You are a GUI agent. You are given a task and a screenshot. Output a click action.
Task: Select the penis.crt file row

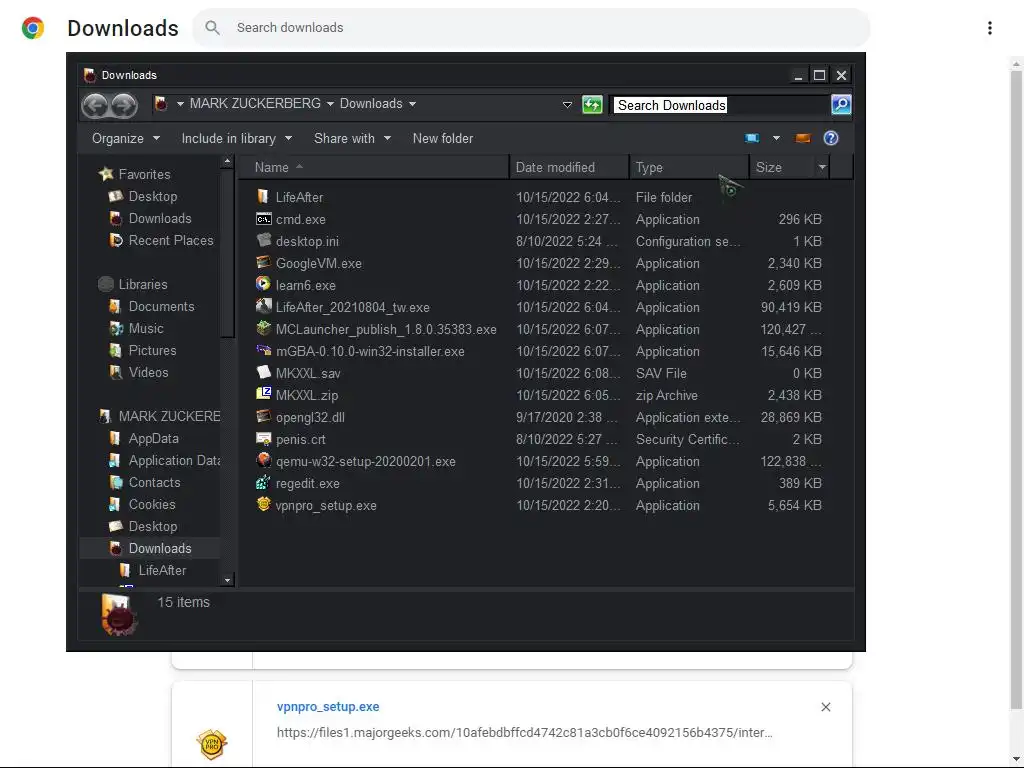click(539, 439)
